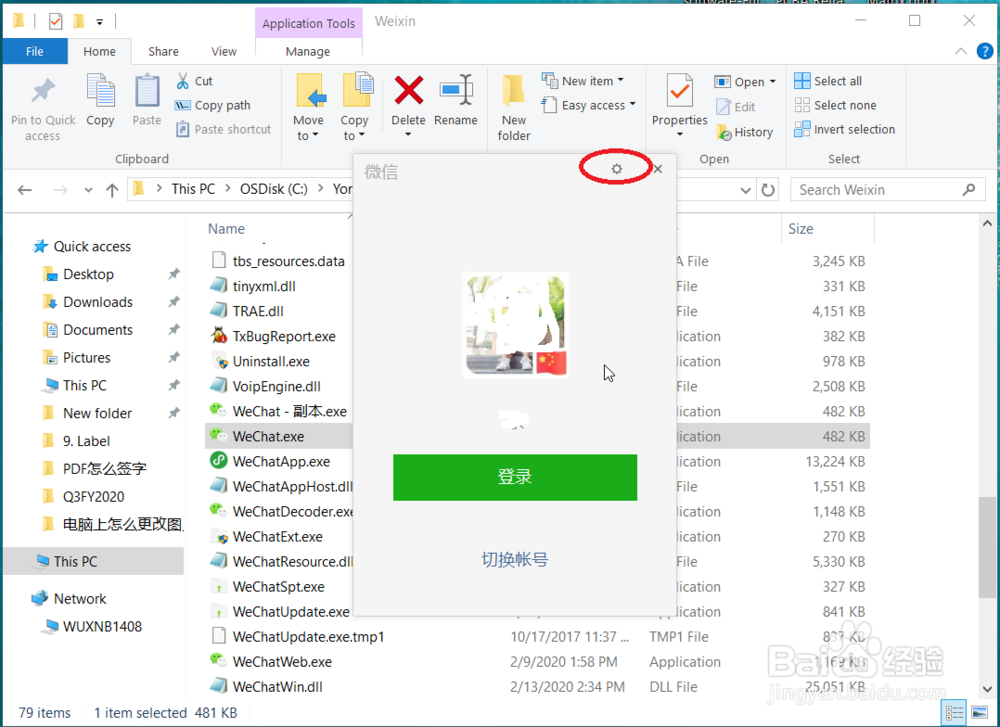Click Paste shortcut in ribbon
The image size is (1000, 727).
(224, 129)
